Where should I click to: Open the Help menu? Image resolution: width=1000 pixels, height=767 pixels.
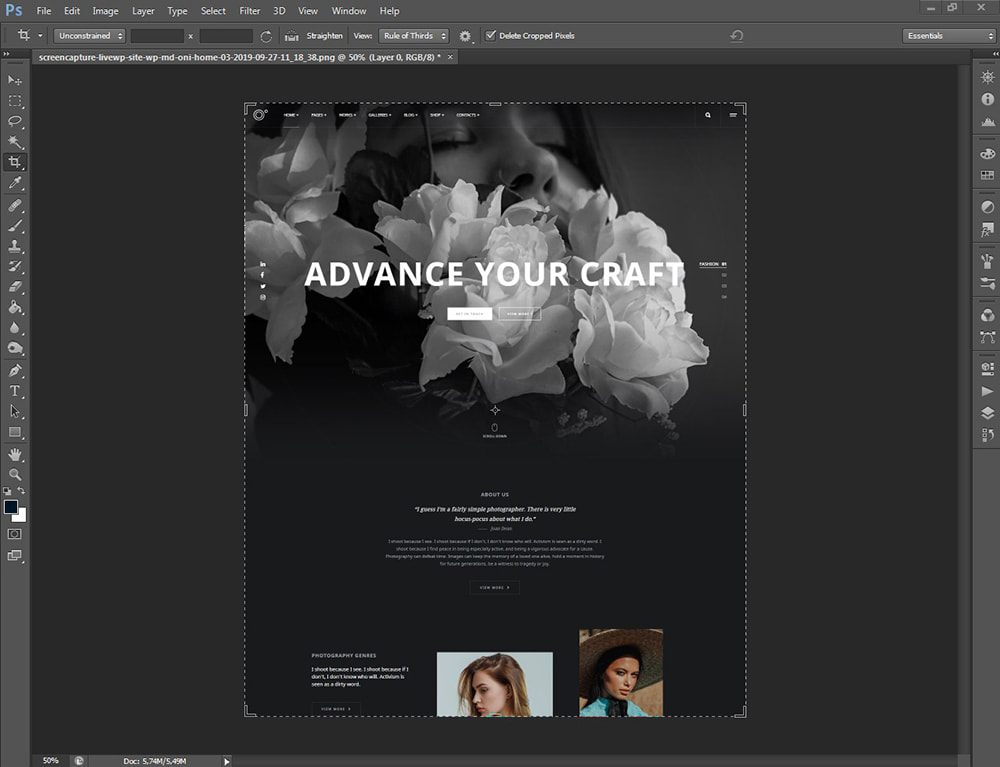point(389,11)
